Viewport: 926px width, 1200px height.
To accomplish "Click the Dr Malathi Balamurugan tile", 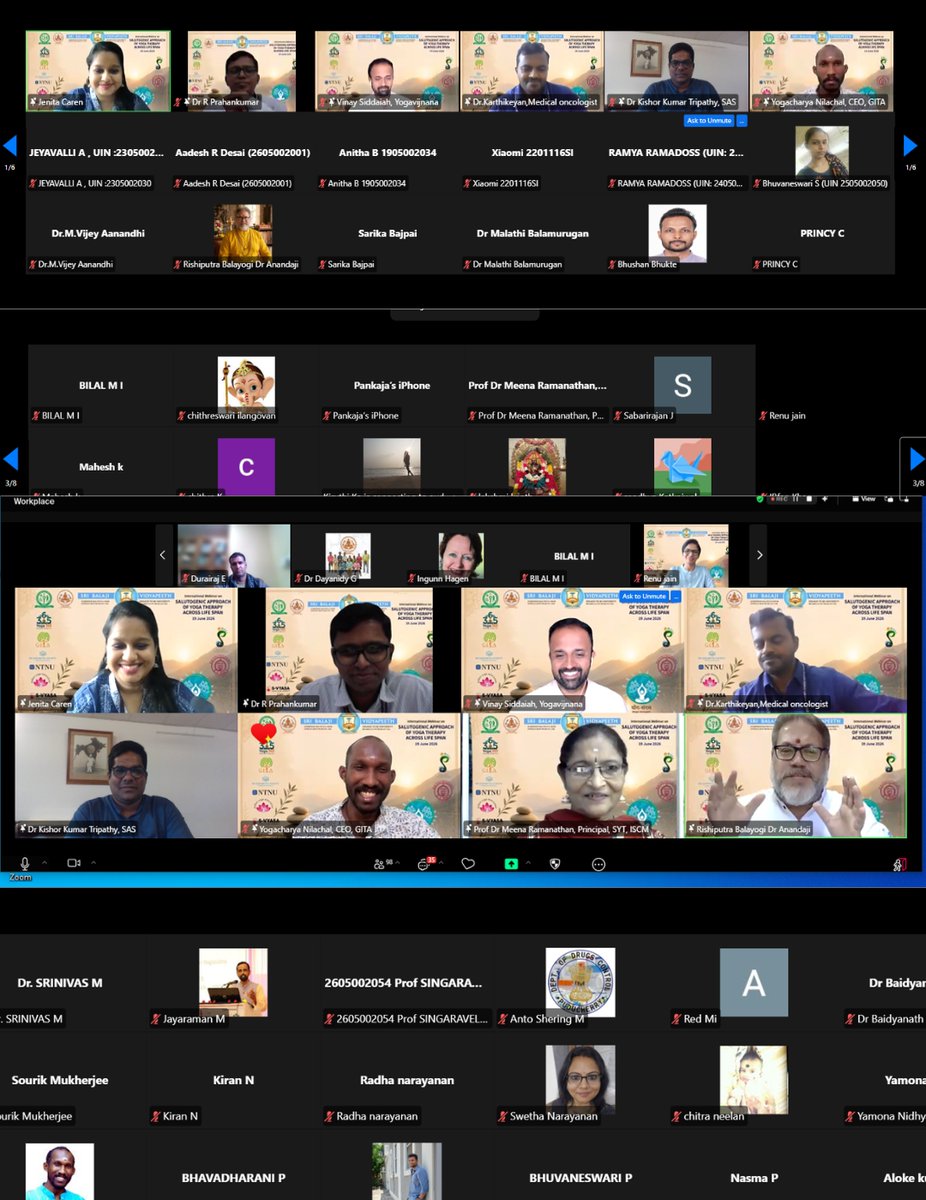I will (532, 236).
